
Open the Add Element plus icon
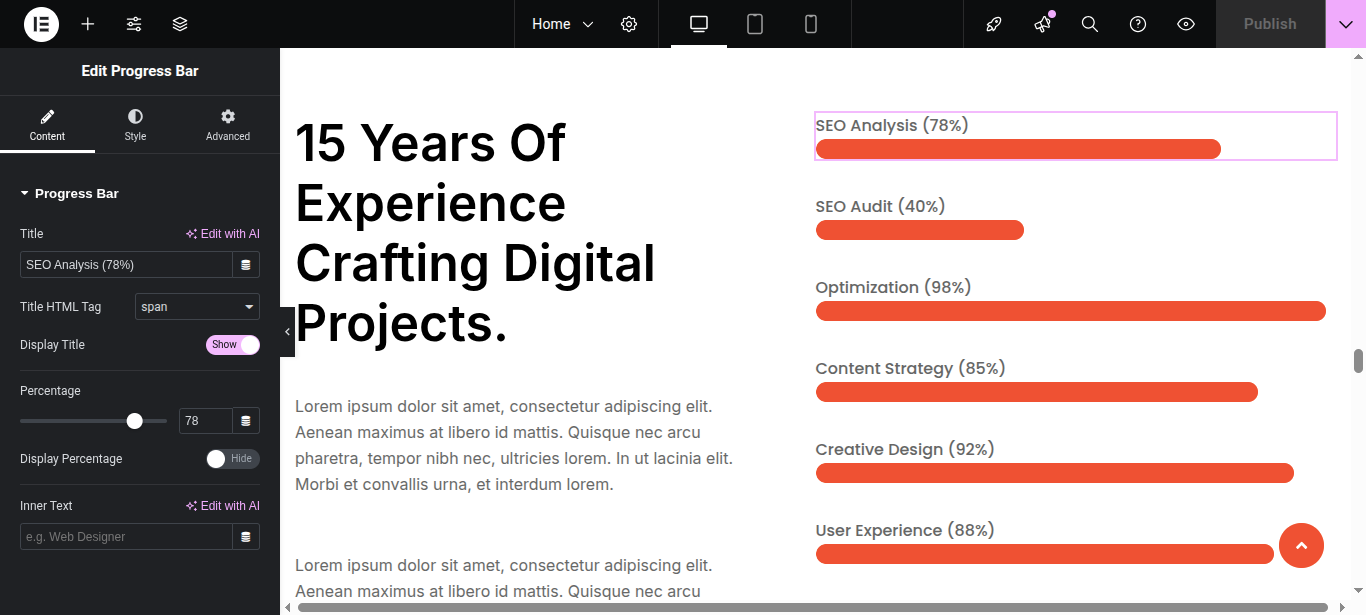[x=88, y=24]
